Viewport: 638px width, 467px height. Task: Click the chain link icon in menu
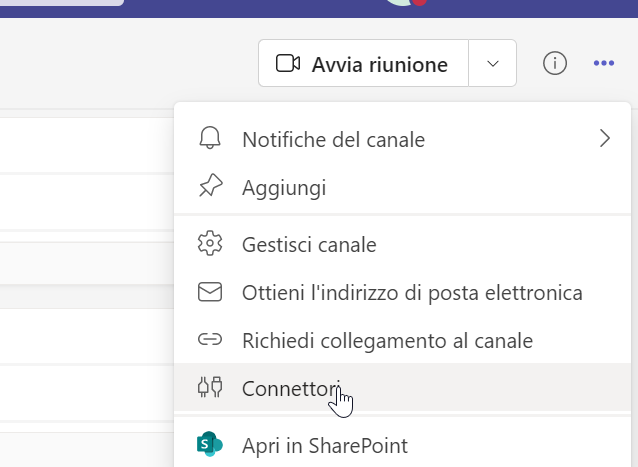pos(210,339)
